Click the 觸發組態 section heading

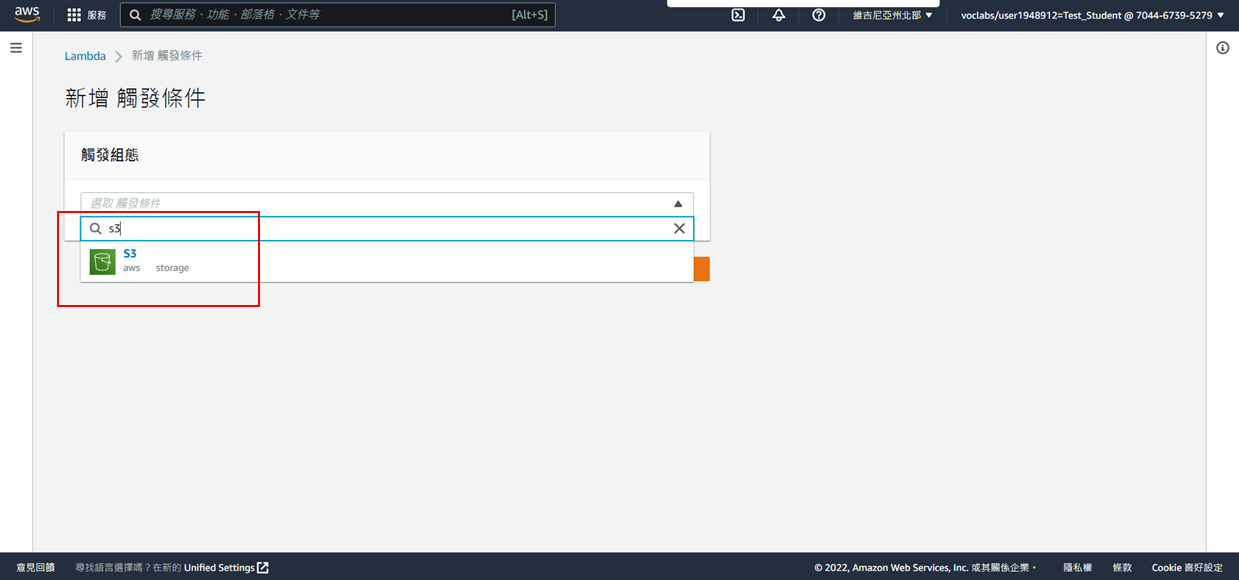[x=110, y=155]
